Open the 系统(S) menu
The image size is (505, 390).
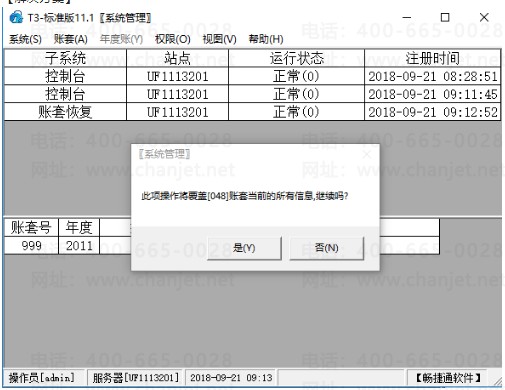25,39
